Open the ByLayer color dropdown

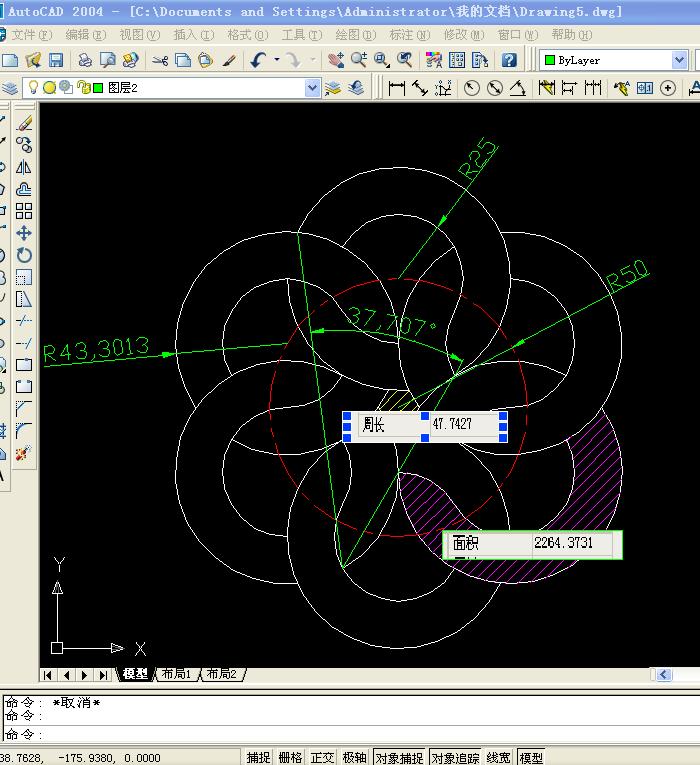(679, 60)
